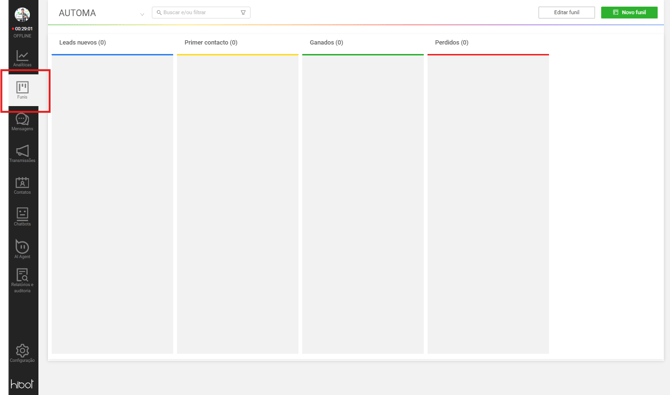Click the Buscar e/ou filtrar field

pyautogui.click(x=201, y=12)
